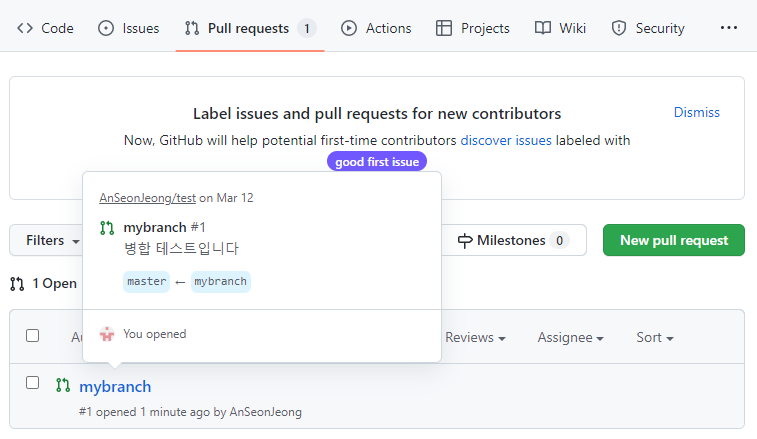Open the Reviews filter dropdown
This screenshot has height=439, width=757.
(474, 338)
